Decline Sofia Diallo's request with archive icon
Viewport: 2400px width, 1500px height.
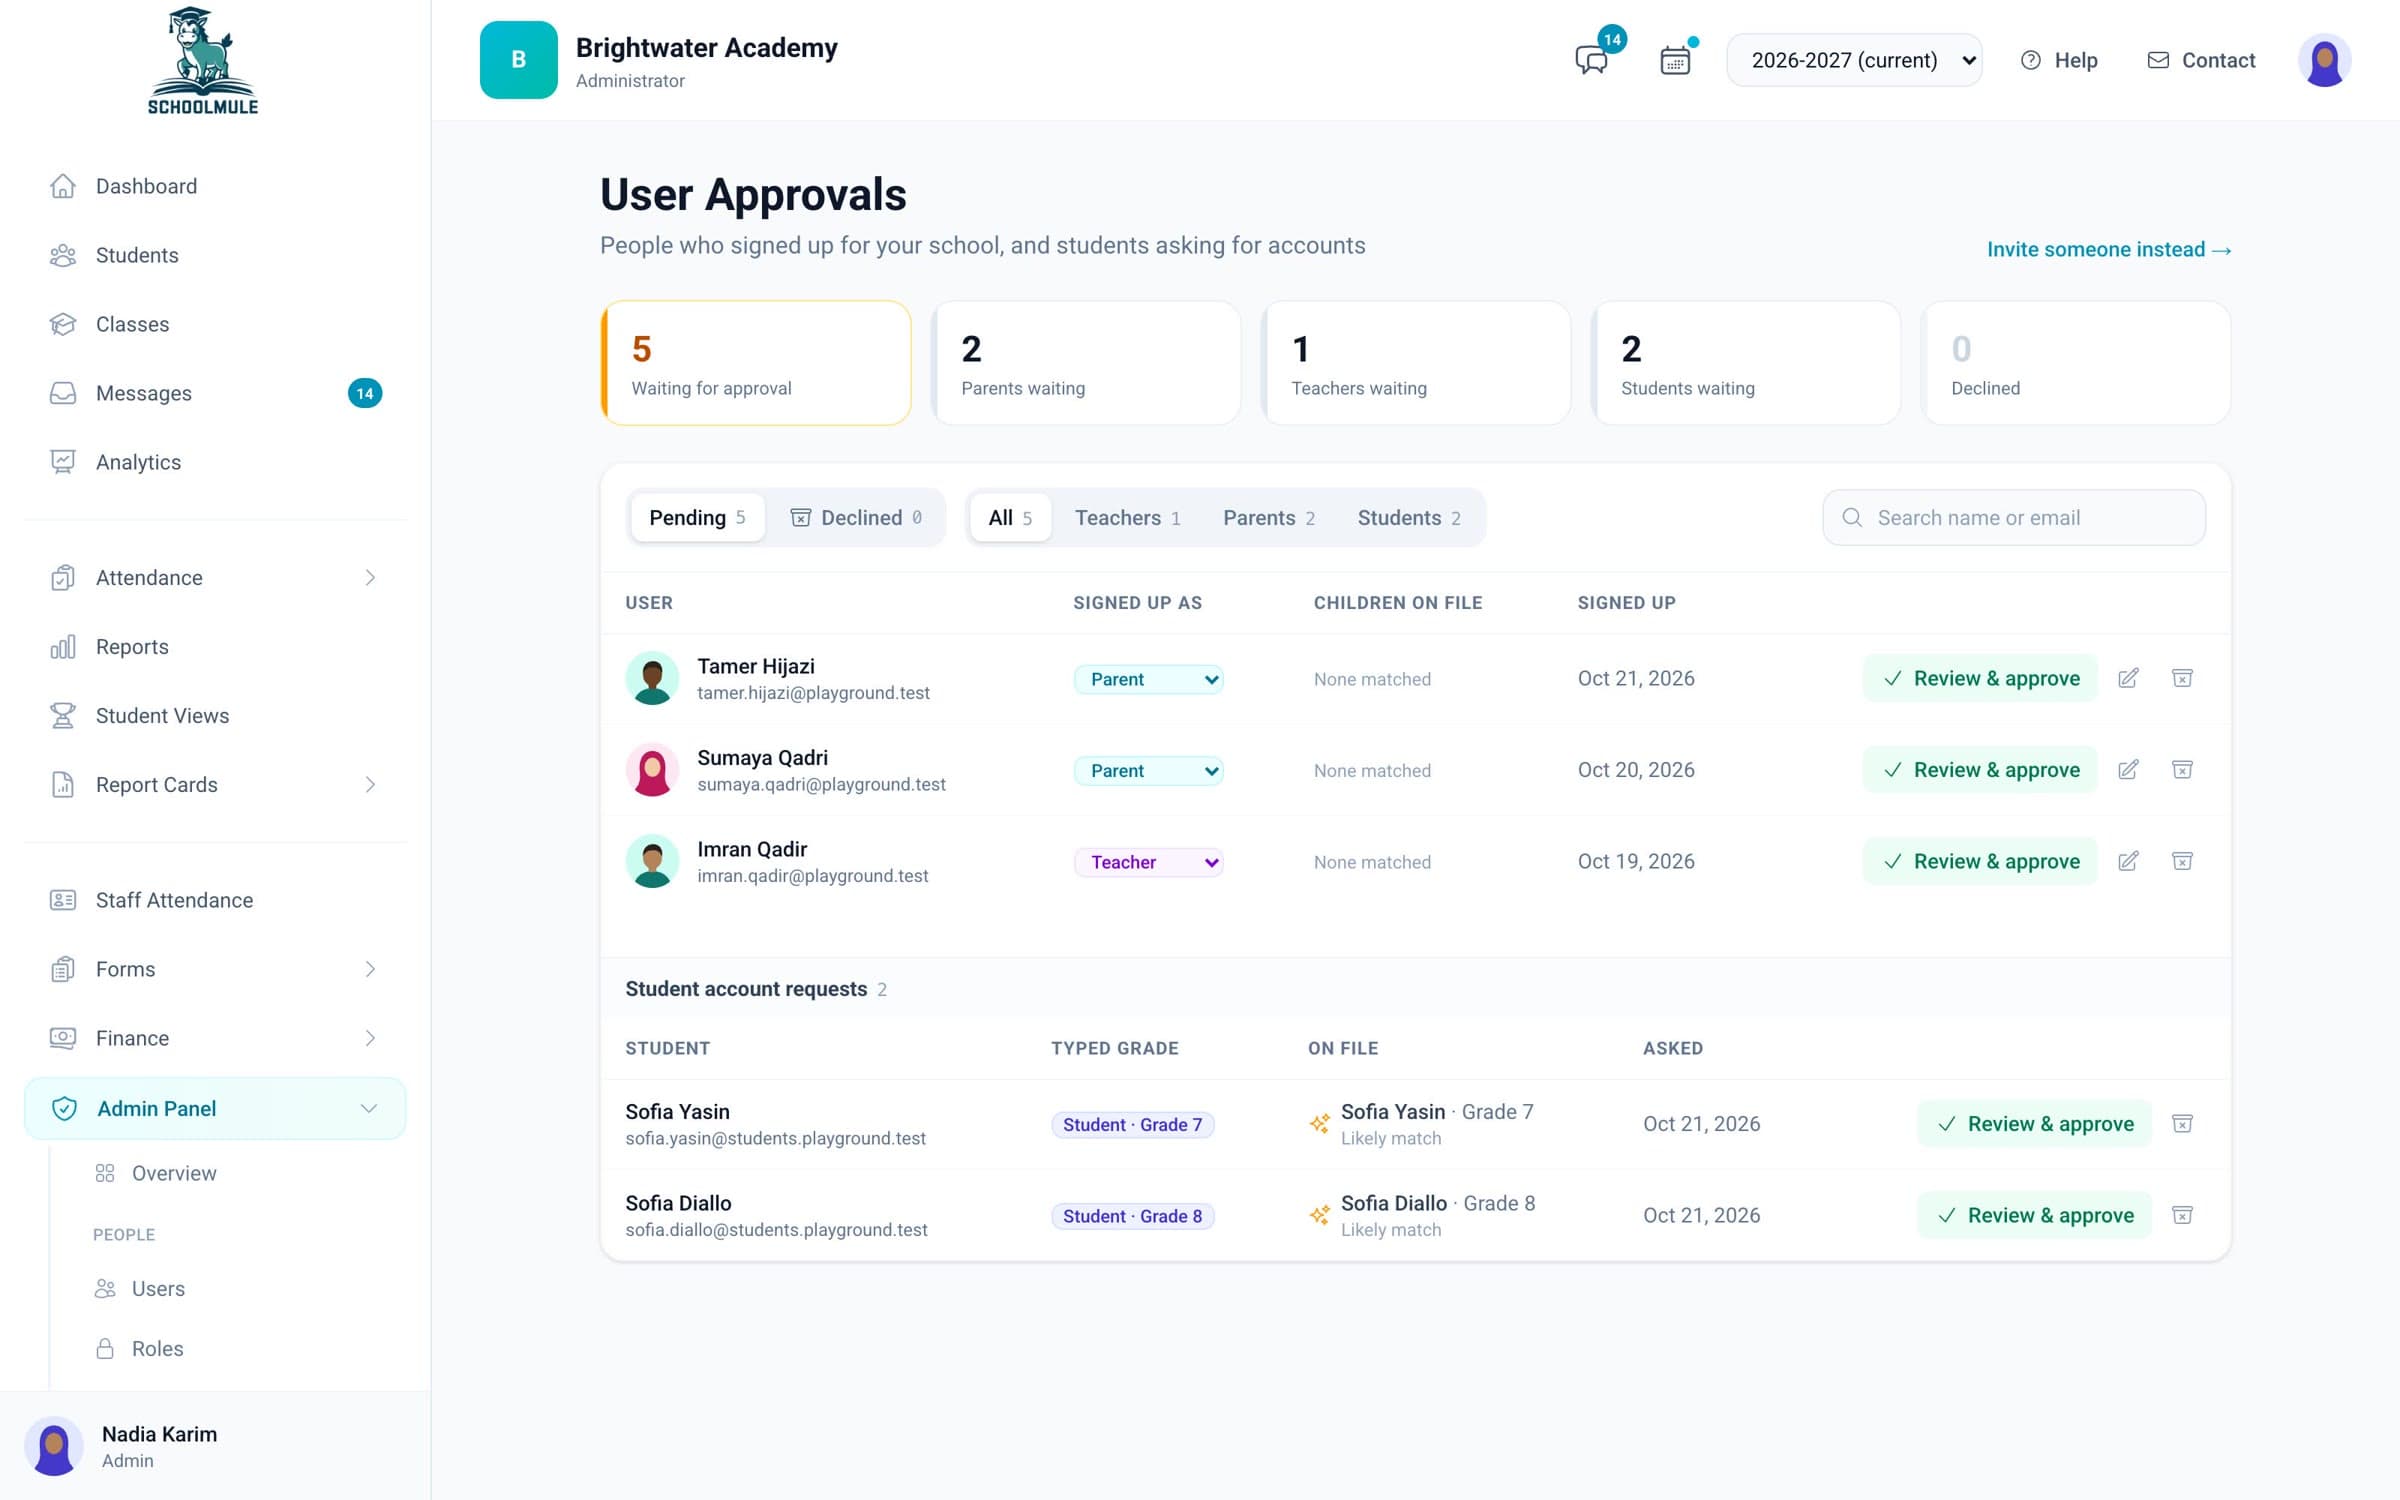point(2182,1215)
